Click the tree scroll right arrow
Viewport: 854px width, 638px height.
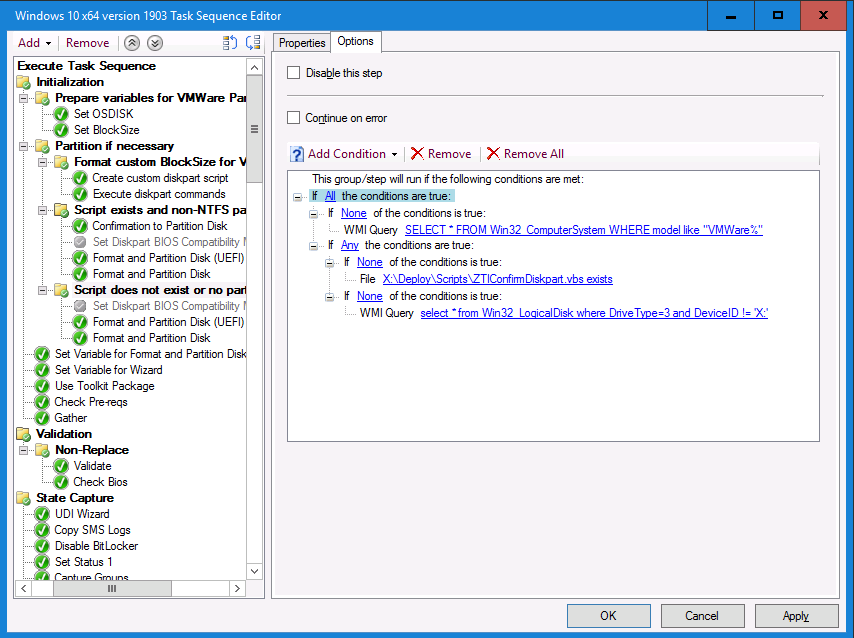237,588
